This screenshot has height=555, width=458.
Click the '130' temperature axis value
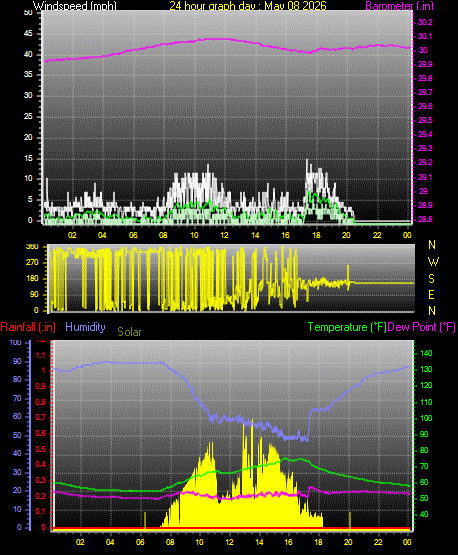(426, 369)
